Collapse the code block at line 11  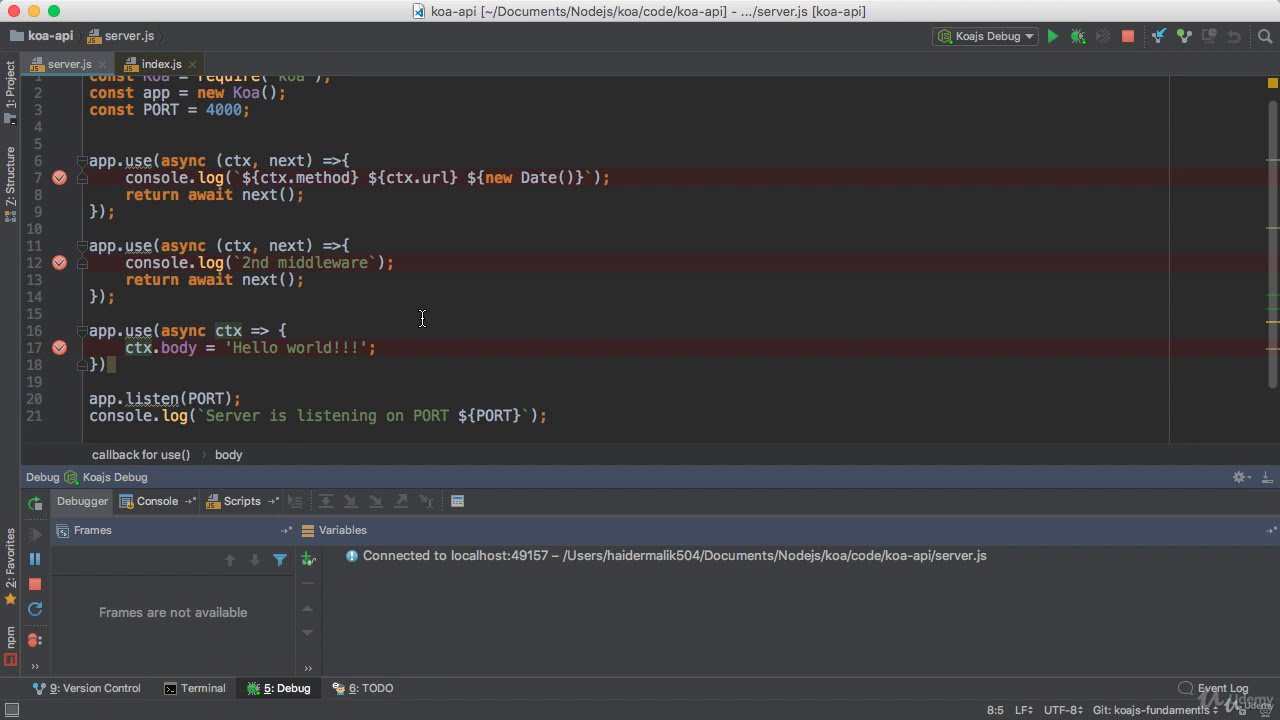[83, 246]
